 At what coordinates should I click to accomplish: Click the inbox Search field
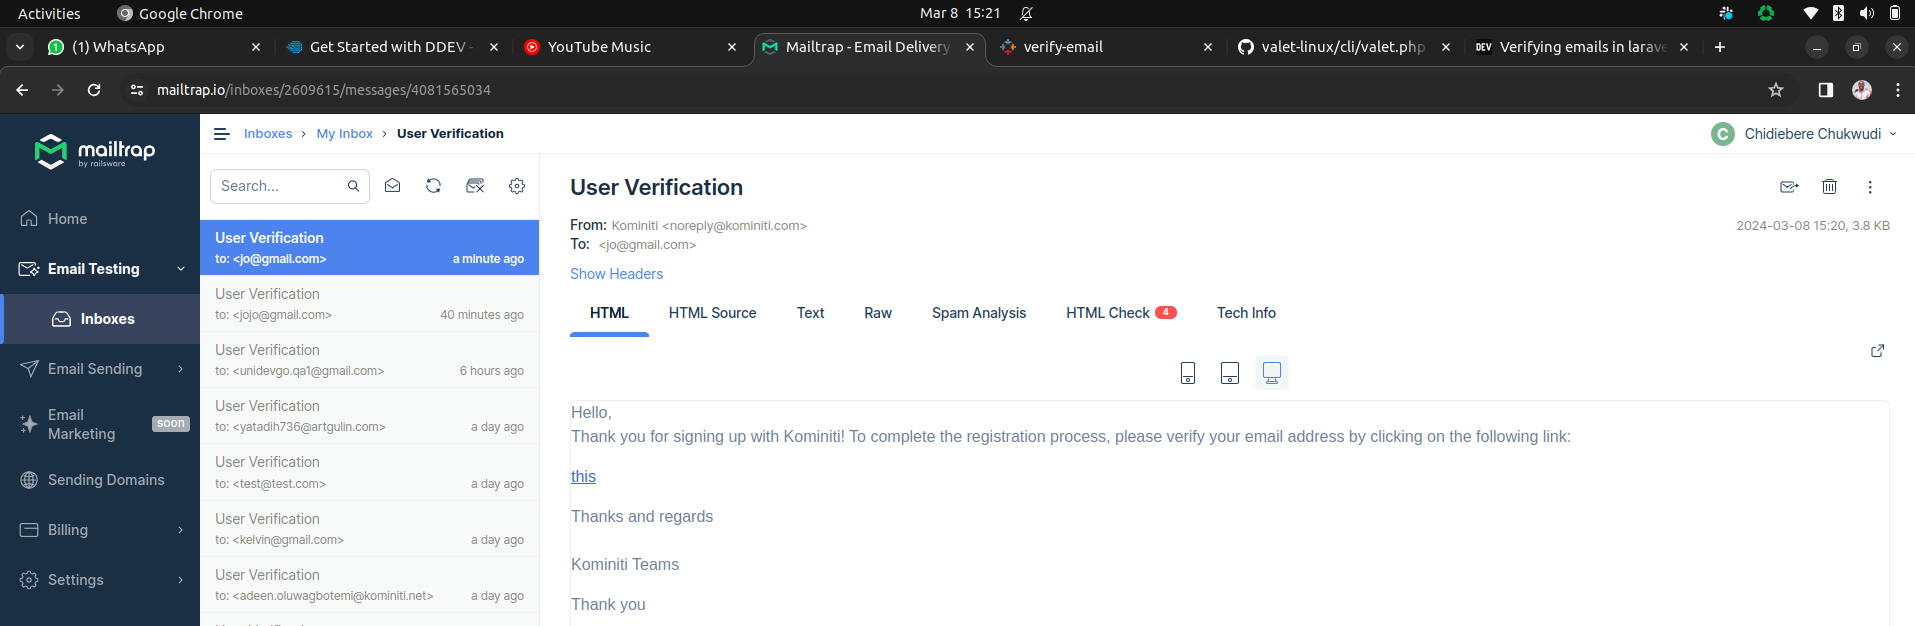tap(280, 186)
